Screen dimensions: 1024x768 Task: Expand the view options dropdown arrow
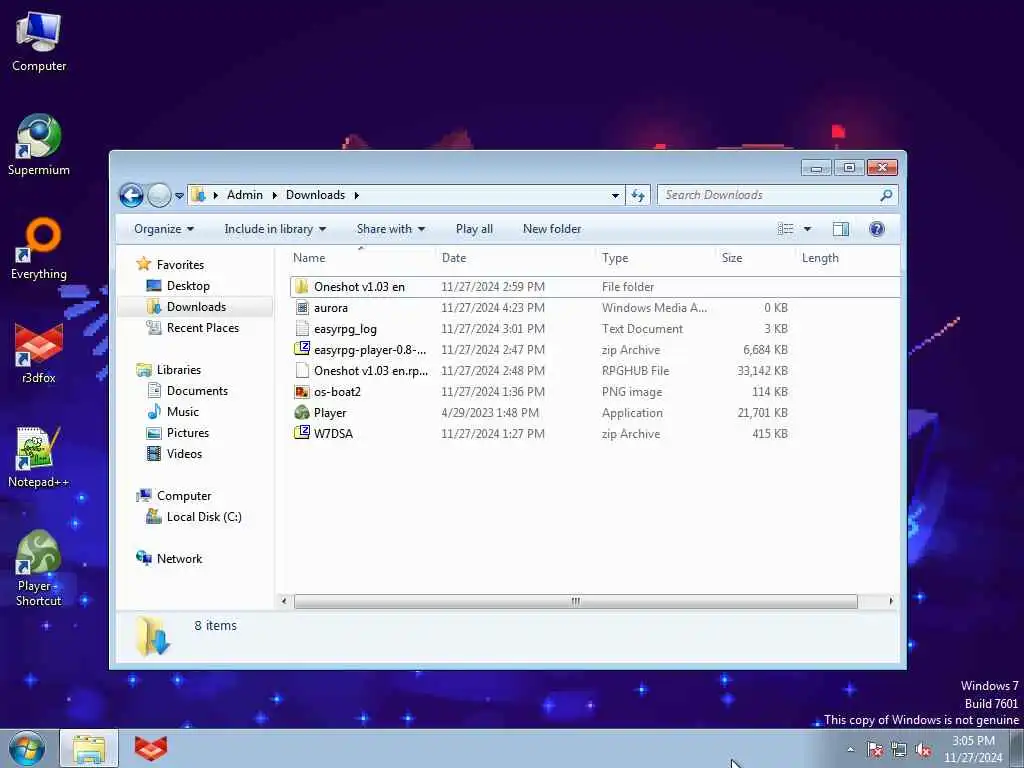[807, 229]
